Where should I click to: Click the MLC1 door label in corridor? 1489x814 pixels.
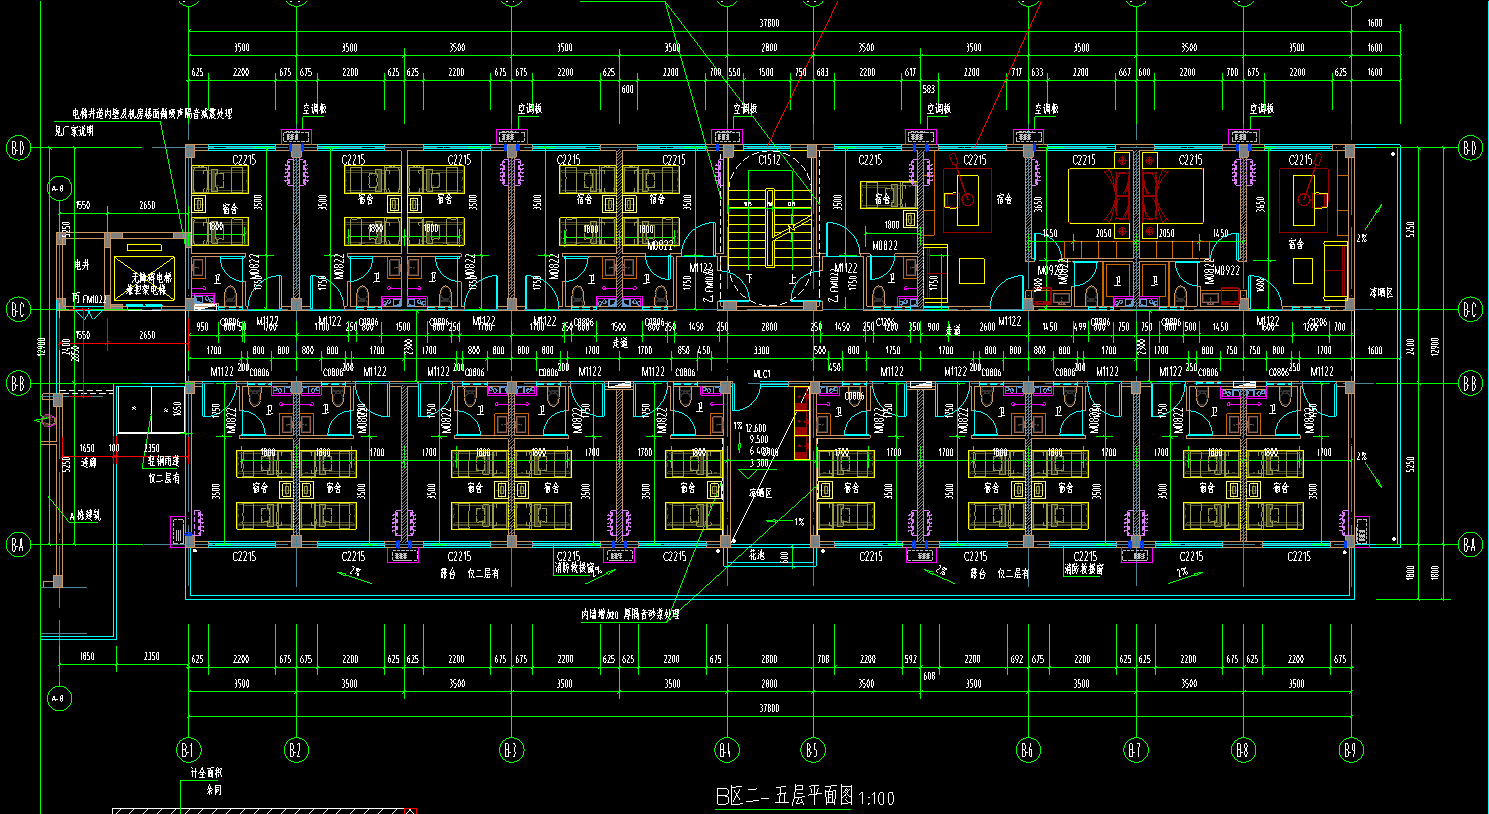[762, 372]
